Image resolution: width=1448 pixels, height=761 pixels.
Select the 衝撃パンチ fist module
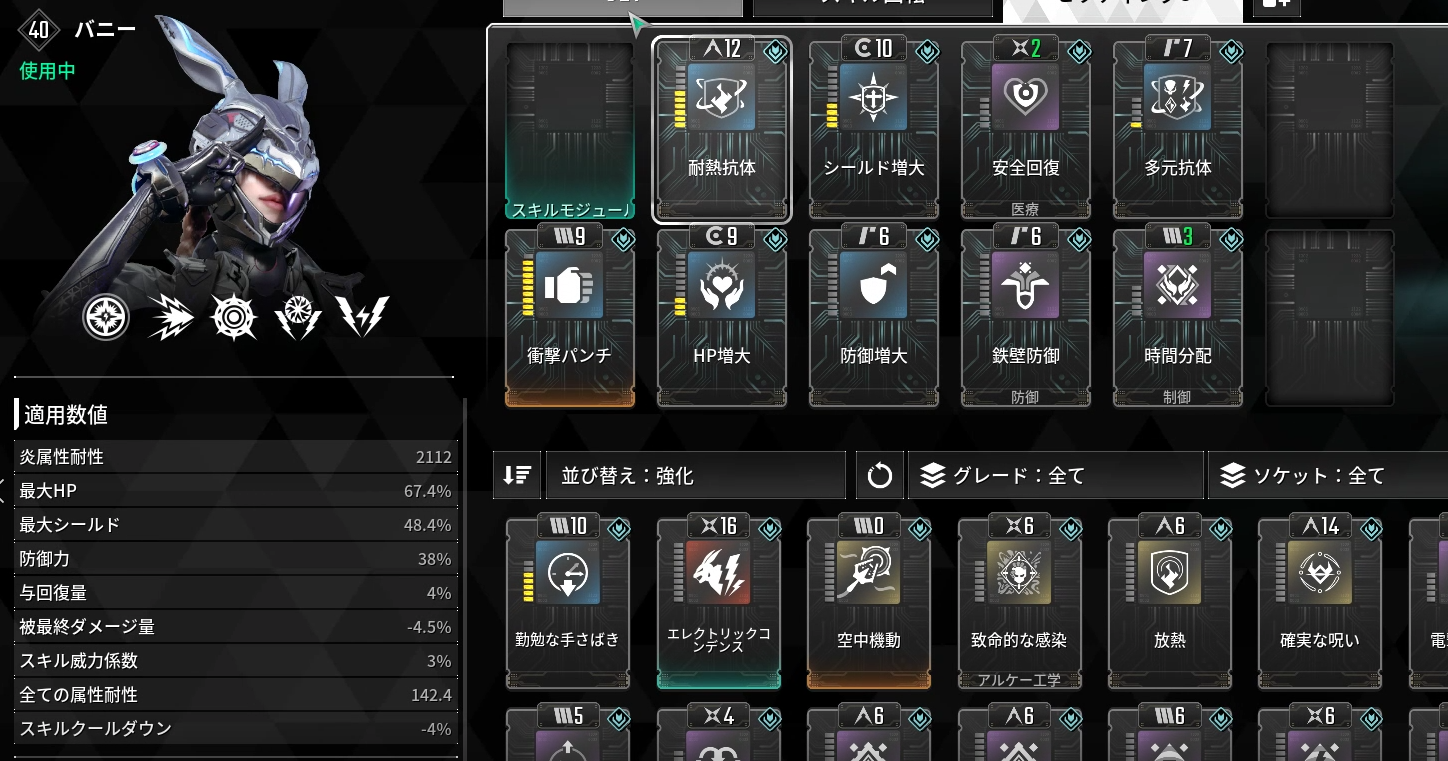click(570, 317)
